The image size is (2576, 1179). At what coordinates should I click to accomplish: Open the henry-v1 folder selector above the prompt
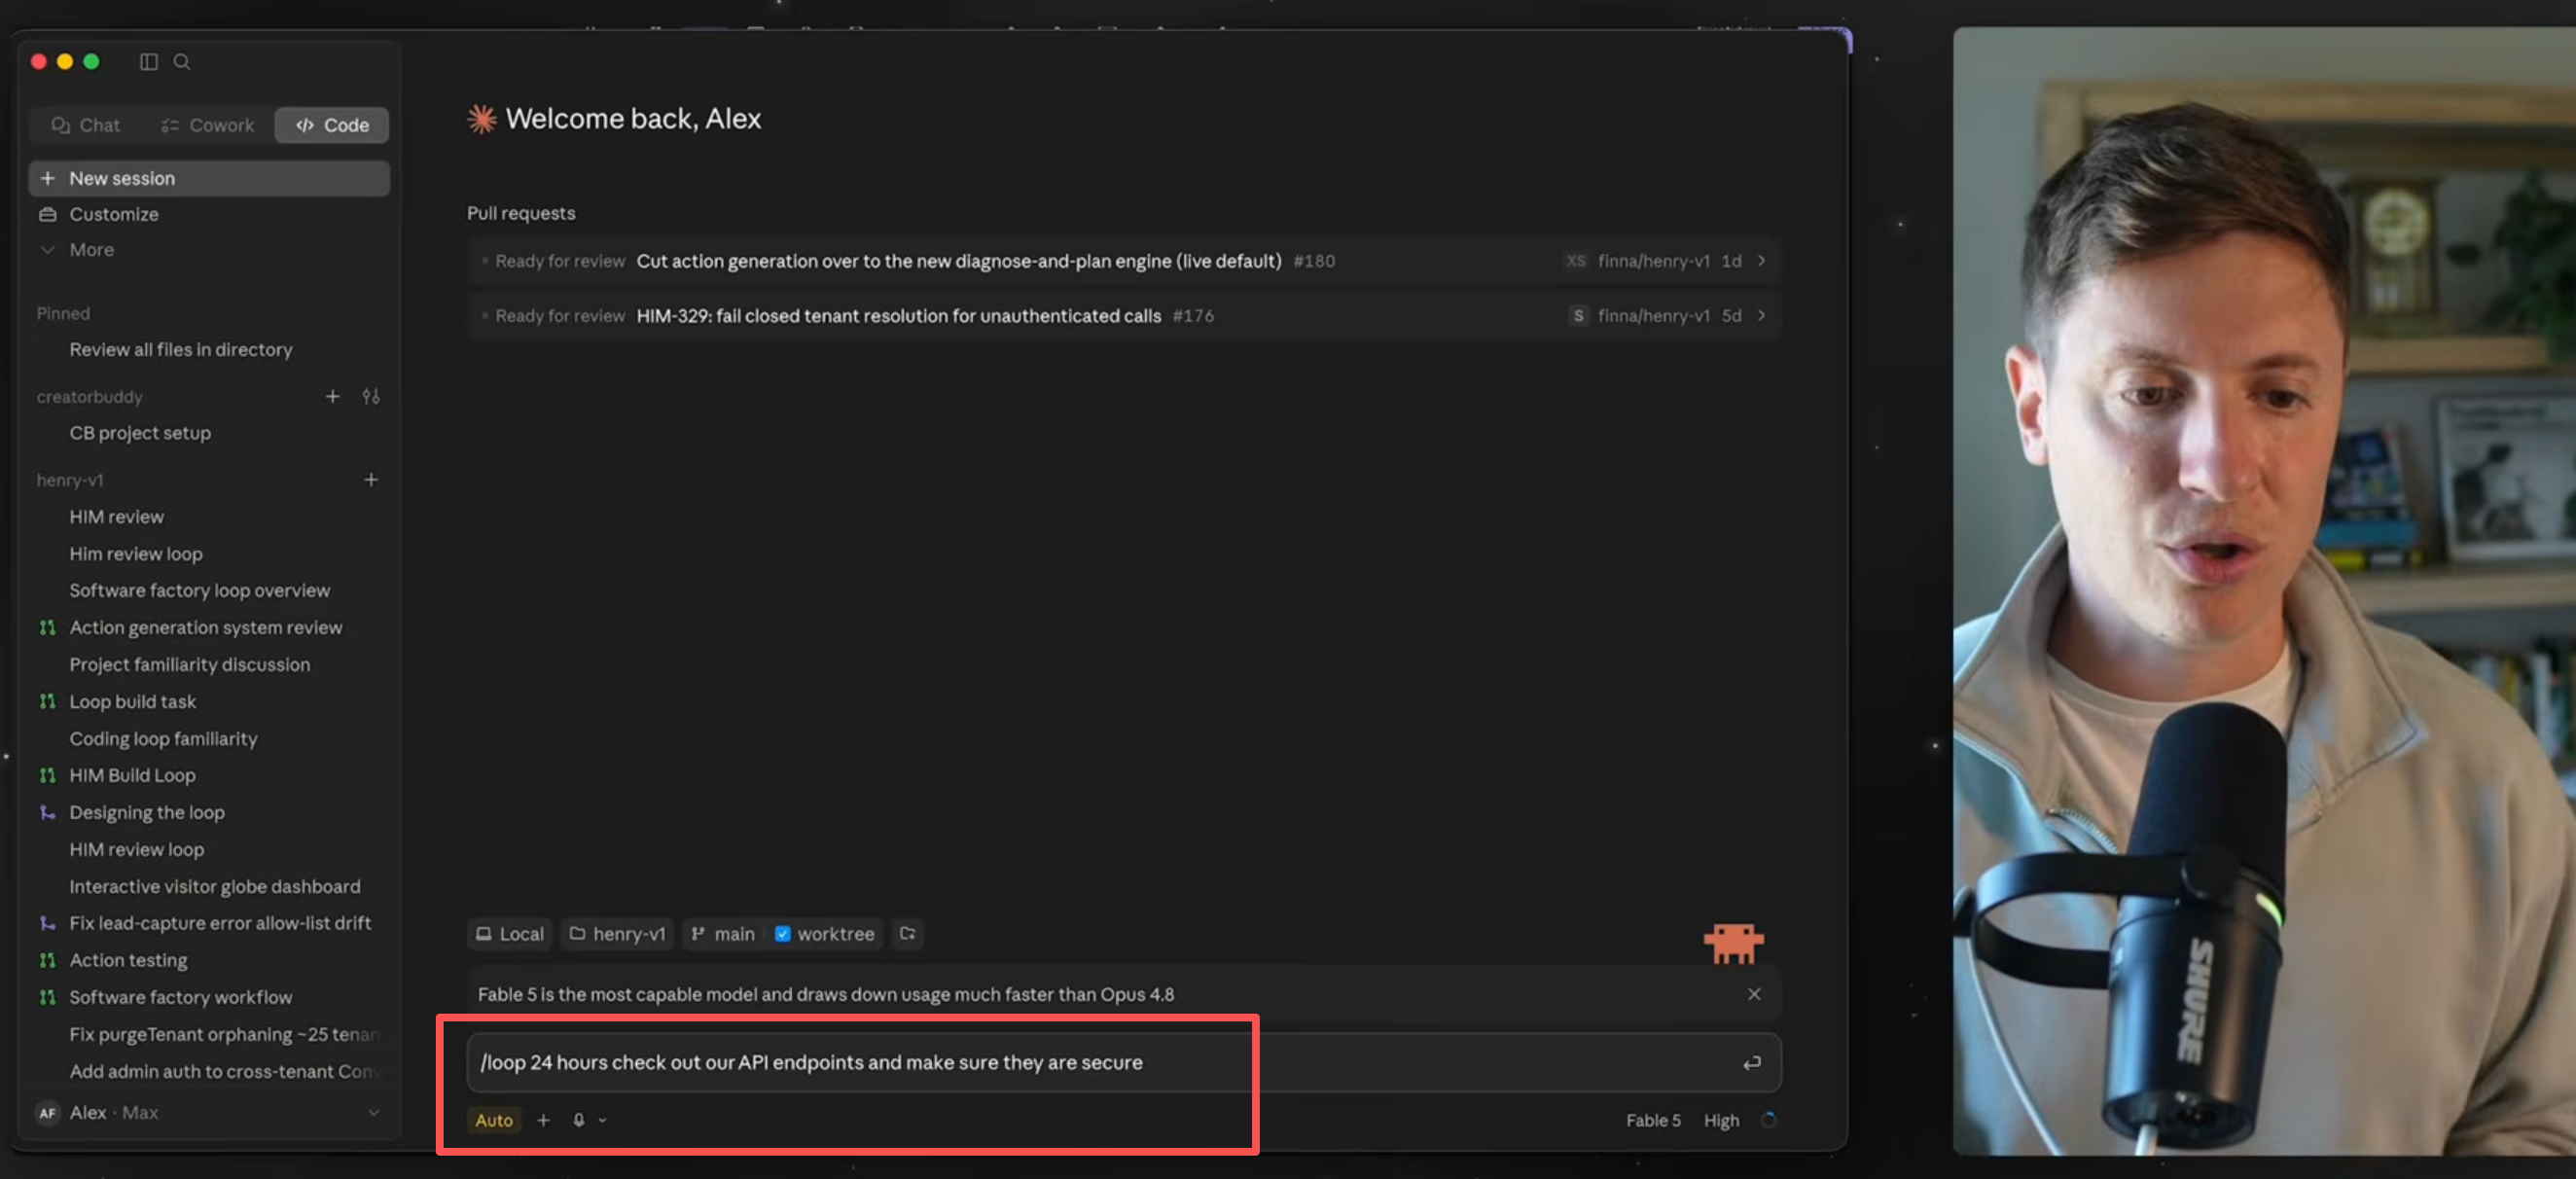pyautogui.click(x=617, y=934)
